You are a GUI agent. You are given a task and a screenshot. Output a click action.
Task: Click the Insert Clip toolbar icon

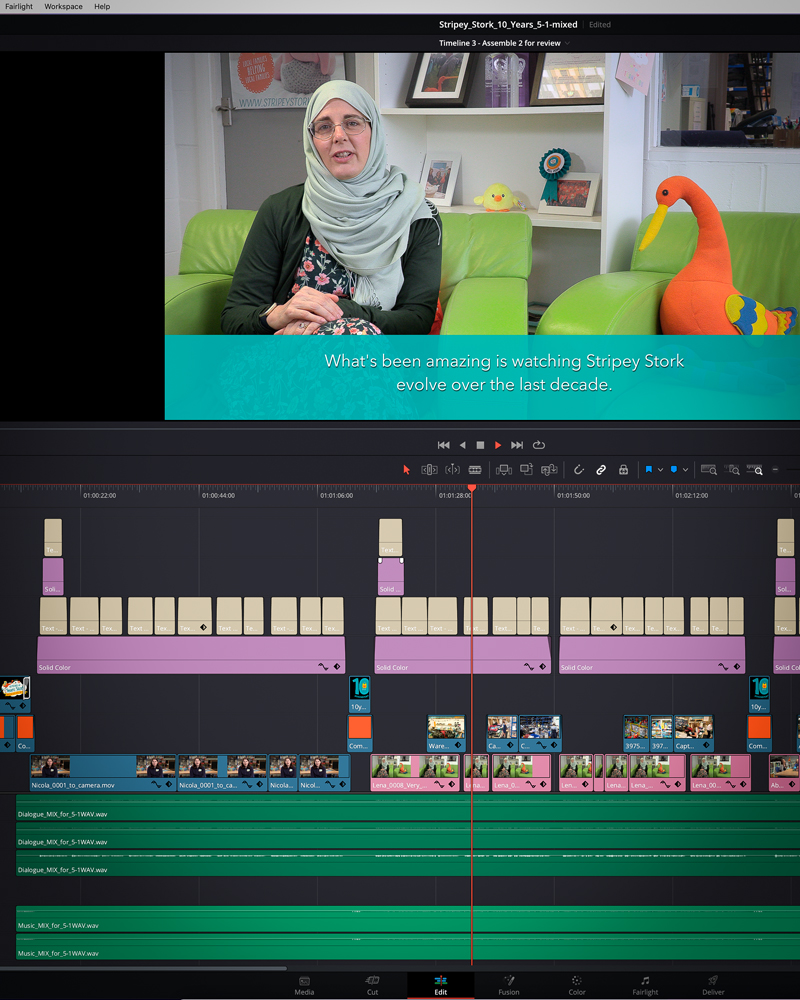(503, 470)
